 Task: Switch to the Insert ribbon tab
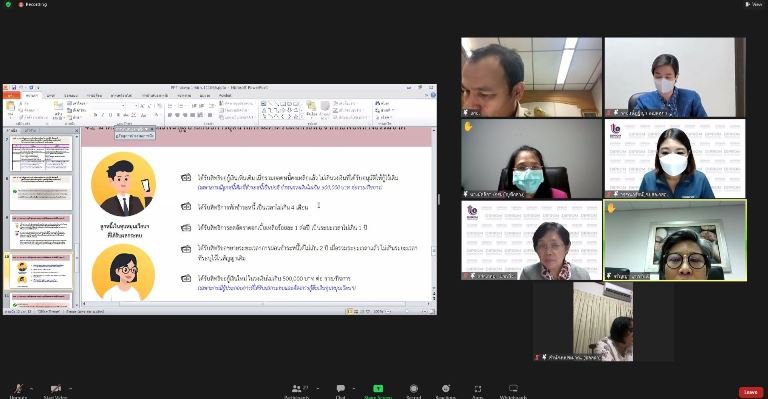(x=51, y=95)
